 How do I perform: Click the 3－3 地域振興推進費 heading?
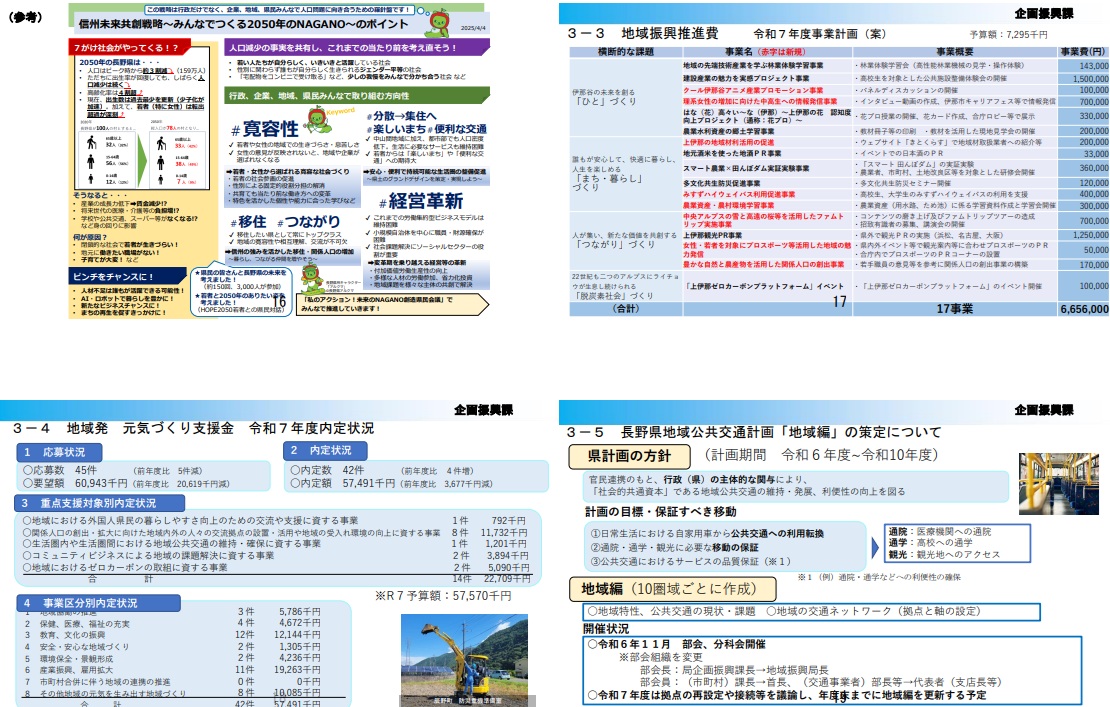pos(643,33)
